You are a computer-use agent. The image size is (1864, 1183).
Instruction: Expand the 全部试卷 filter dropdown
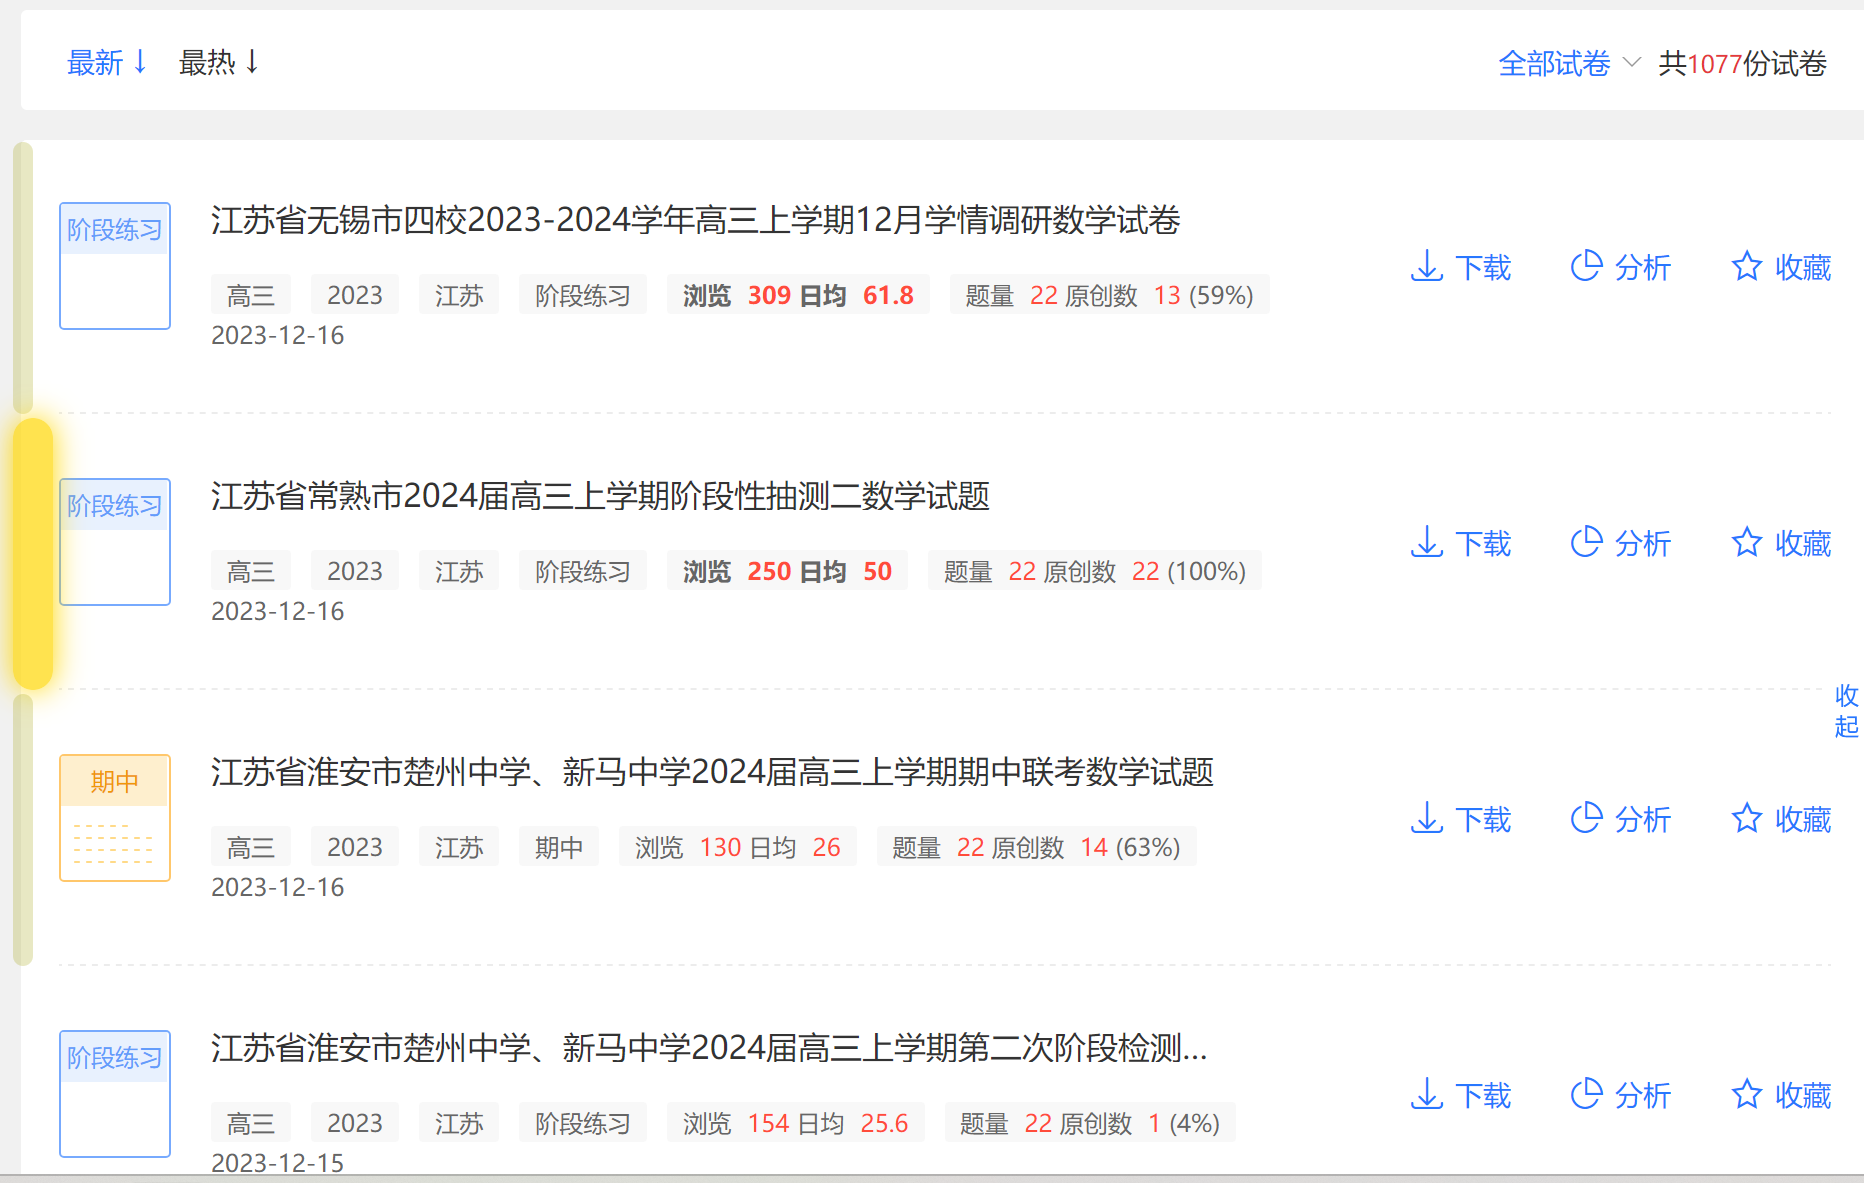tap(1568, 64)
